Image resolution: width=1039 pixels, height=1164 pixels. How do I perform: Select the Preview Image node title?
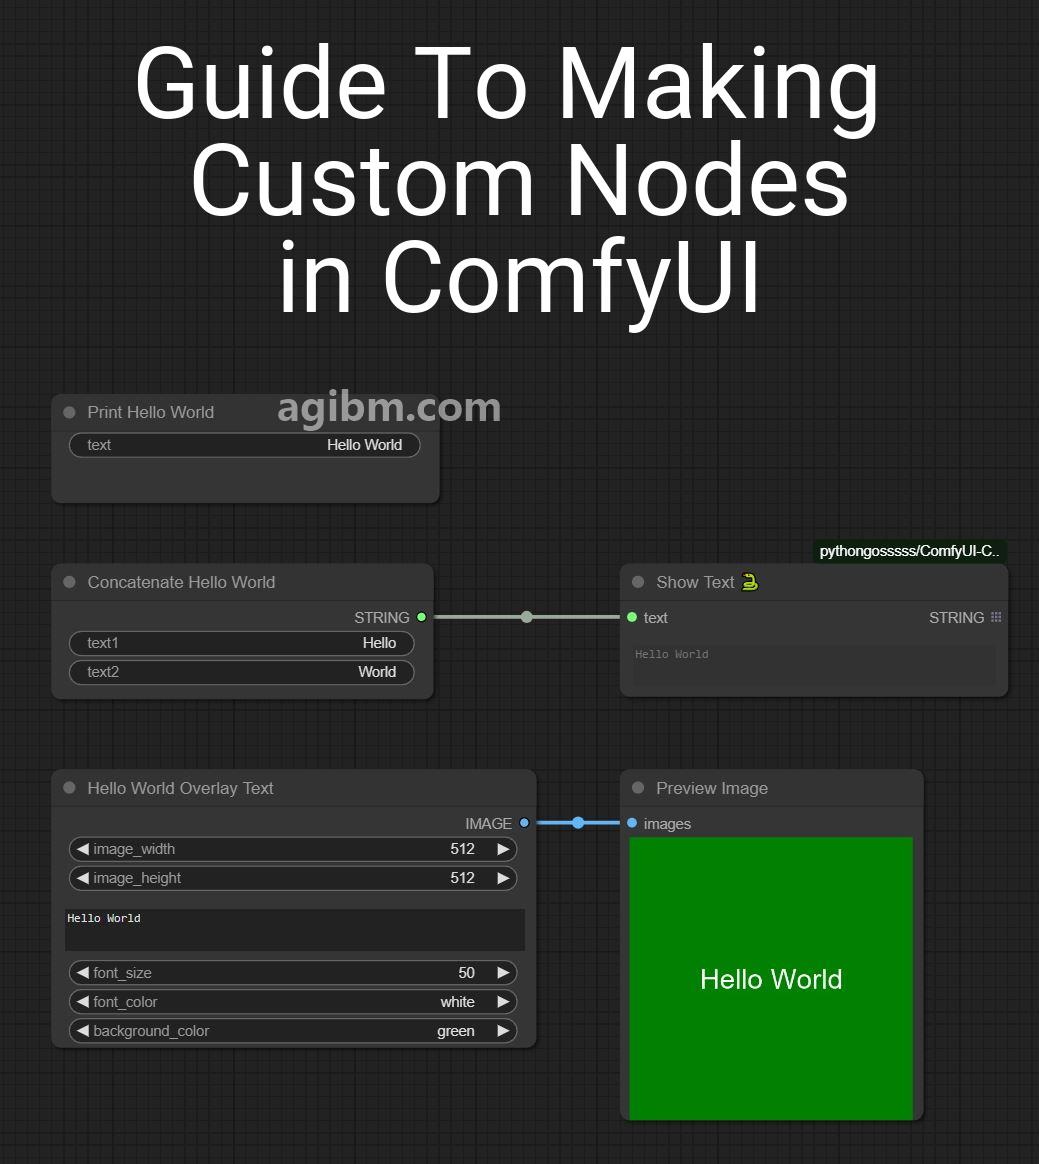pyautogui.click(x=712, y=788)
